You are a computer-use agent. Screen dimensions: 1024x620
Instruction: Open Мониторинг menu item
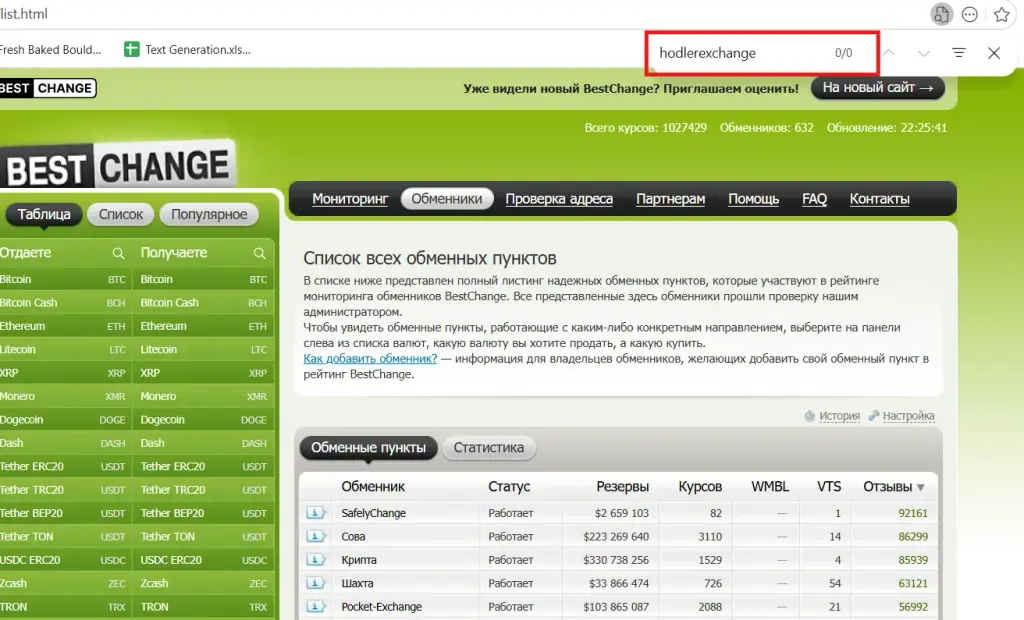[x=350, y=199]
